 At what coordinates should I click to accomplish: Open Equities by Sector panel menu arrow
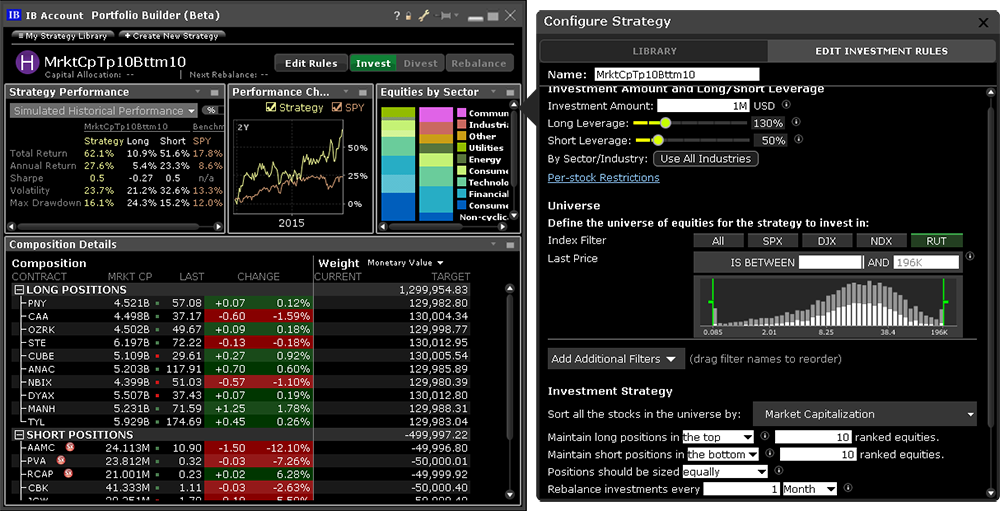(493, 93)
